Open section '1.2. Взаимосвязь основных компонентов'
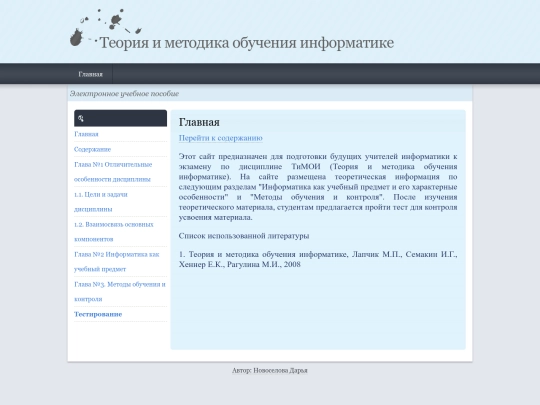 [x=114, y=231]
